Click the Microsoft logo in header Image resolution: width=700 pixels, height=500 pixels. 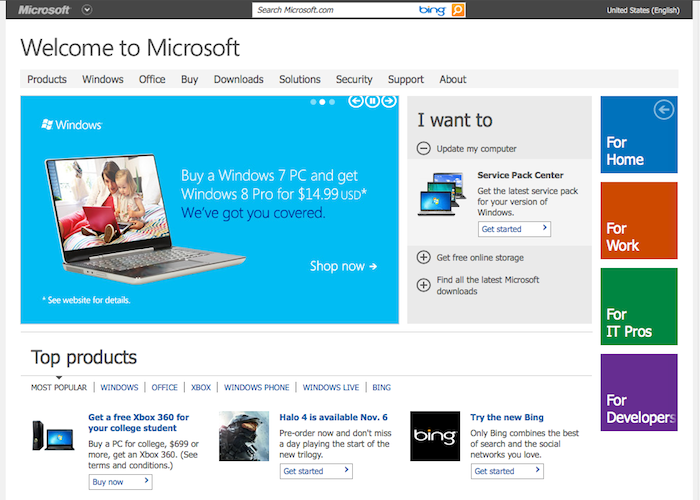44,10
